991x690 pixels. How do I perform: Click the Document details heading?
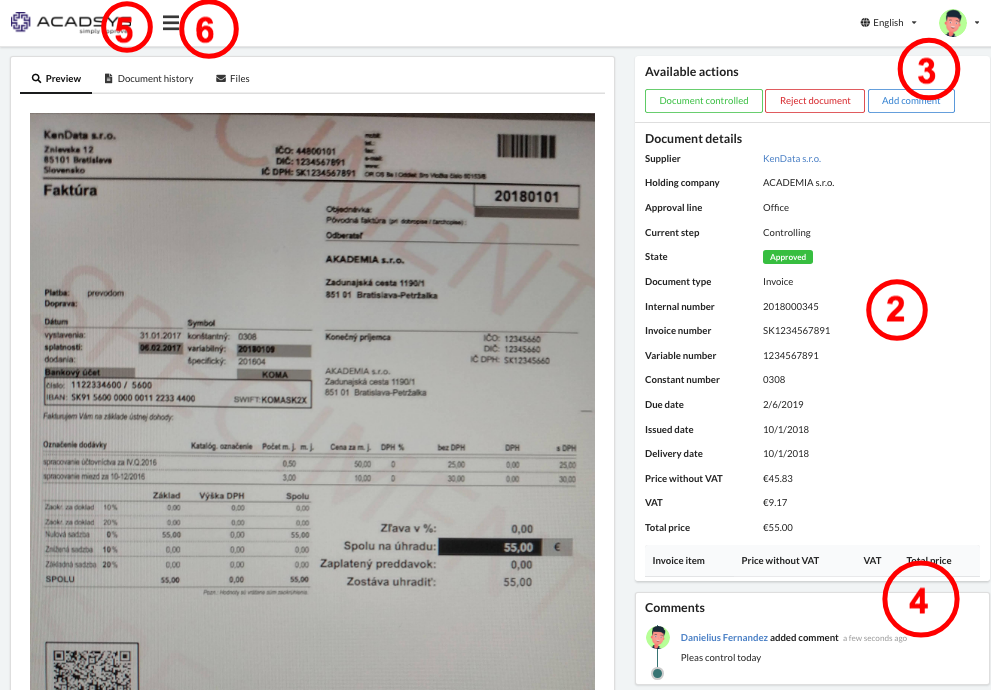[x=693, y=139]
